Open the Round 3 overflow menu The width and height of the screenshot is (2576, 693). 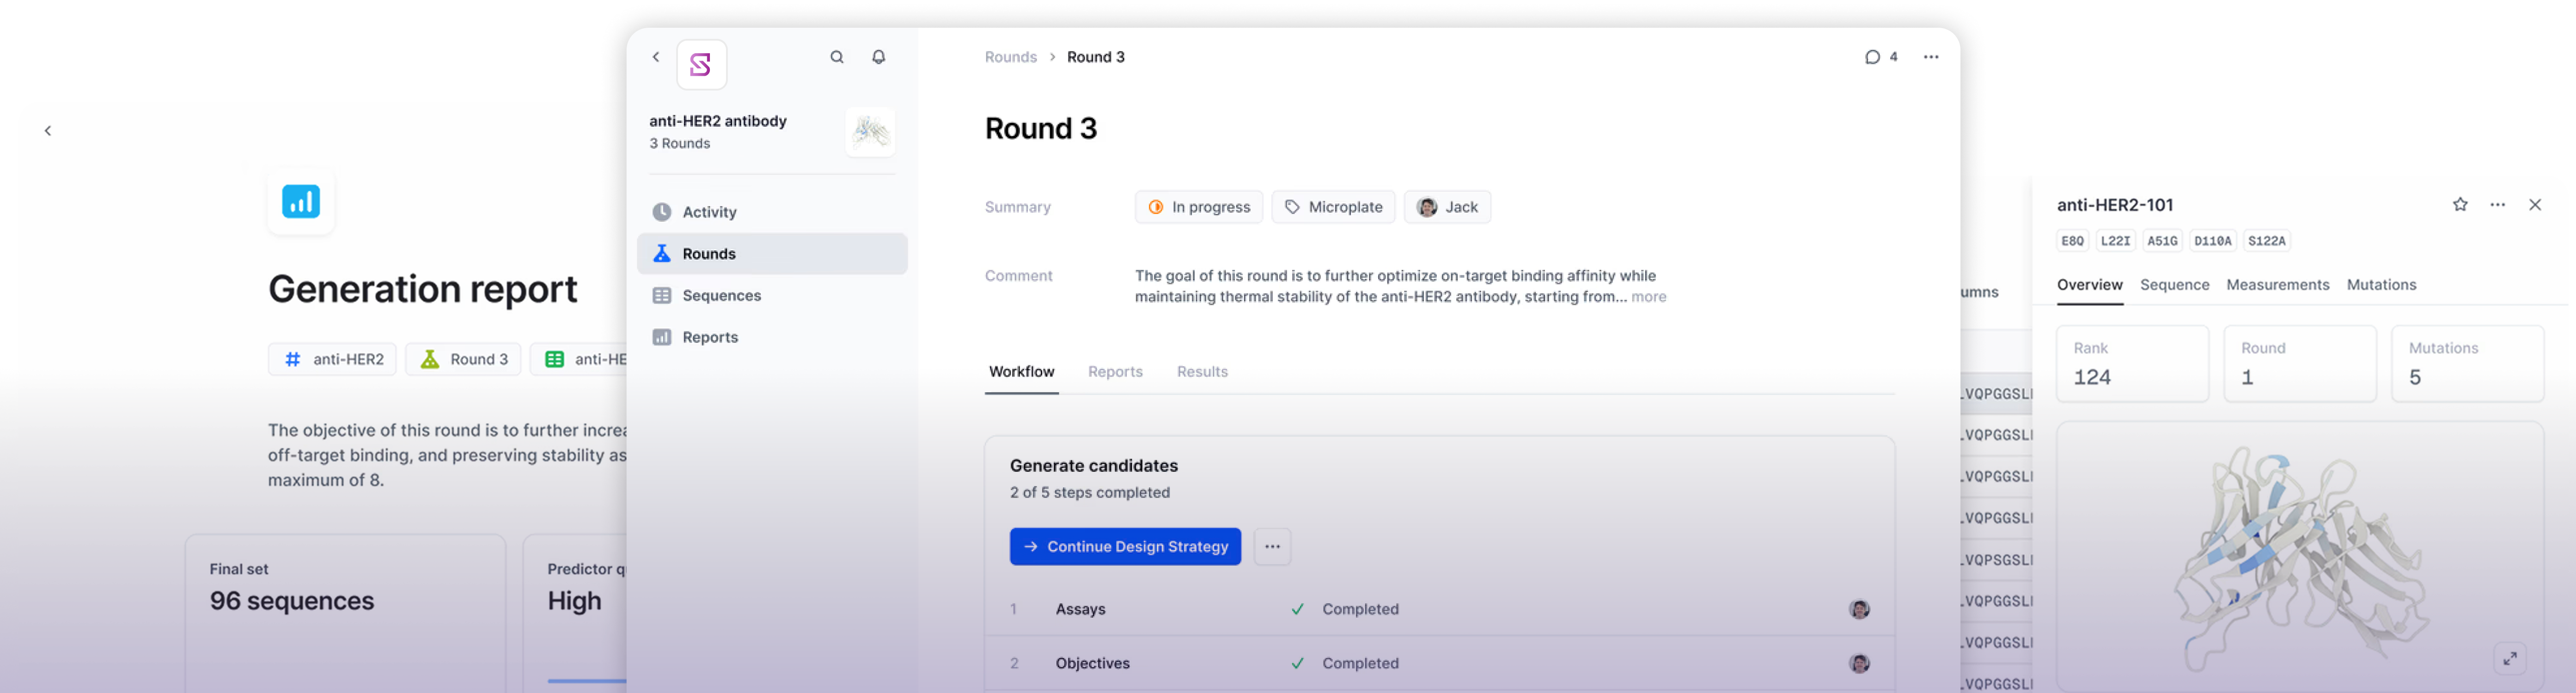pos(1930,57)
